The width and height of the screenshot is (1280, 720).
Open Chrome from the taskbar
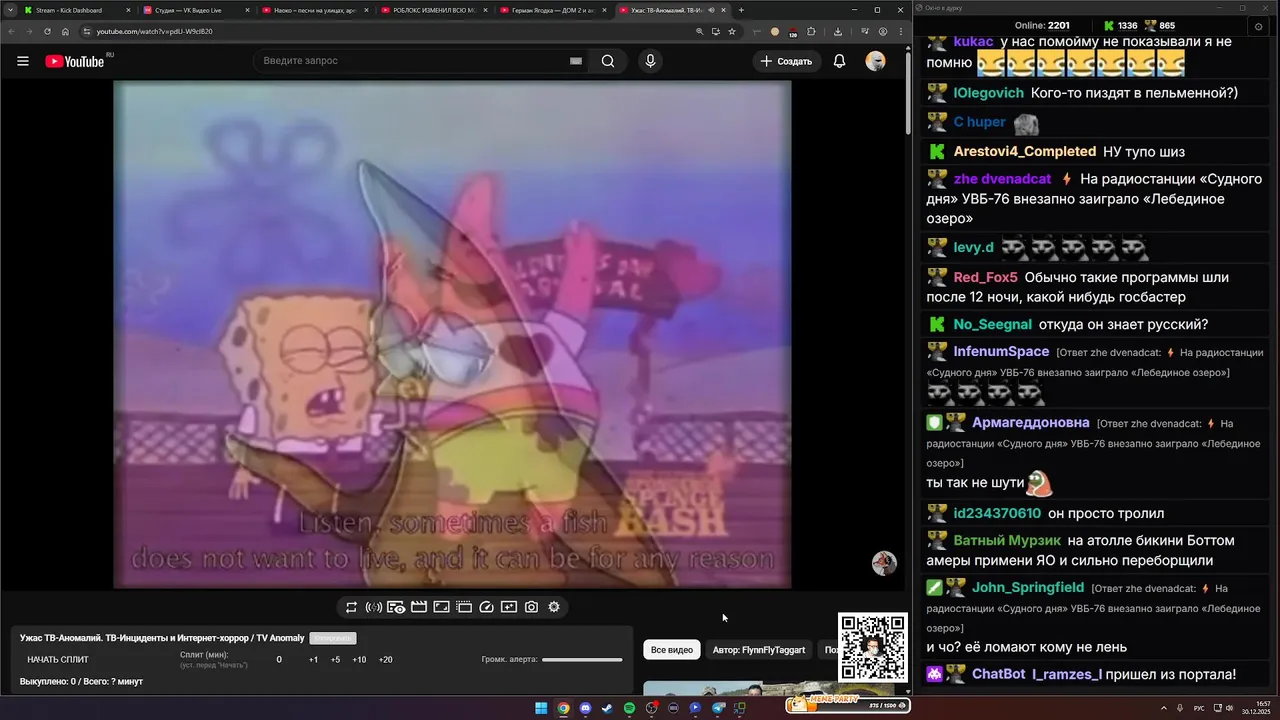click(x=563, y=708)
